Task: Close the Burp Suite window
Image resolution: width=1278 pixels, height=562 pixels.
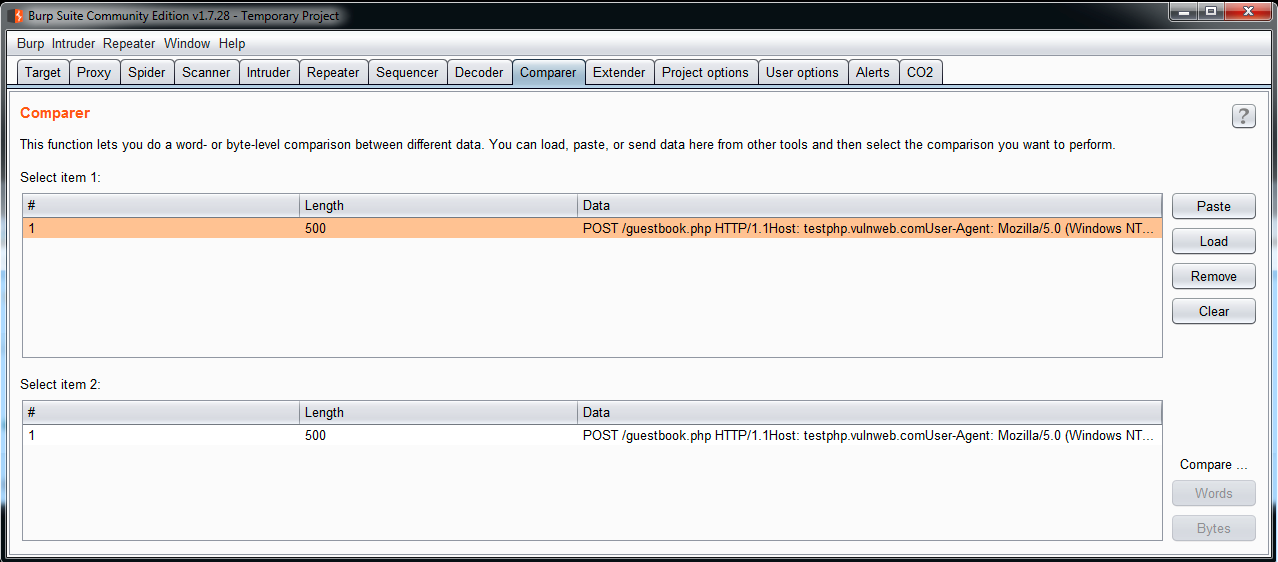Action: [x=1246, y=12]
